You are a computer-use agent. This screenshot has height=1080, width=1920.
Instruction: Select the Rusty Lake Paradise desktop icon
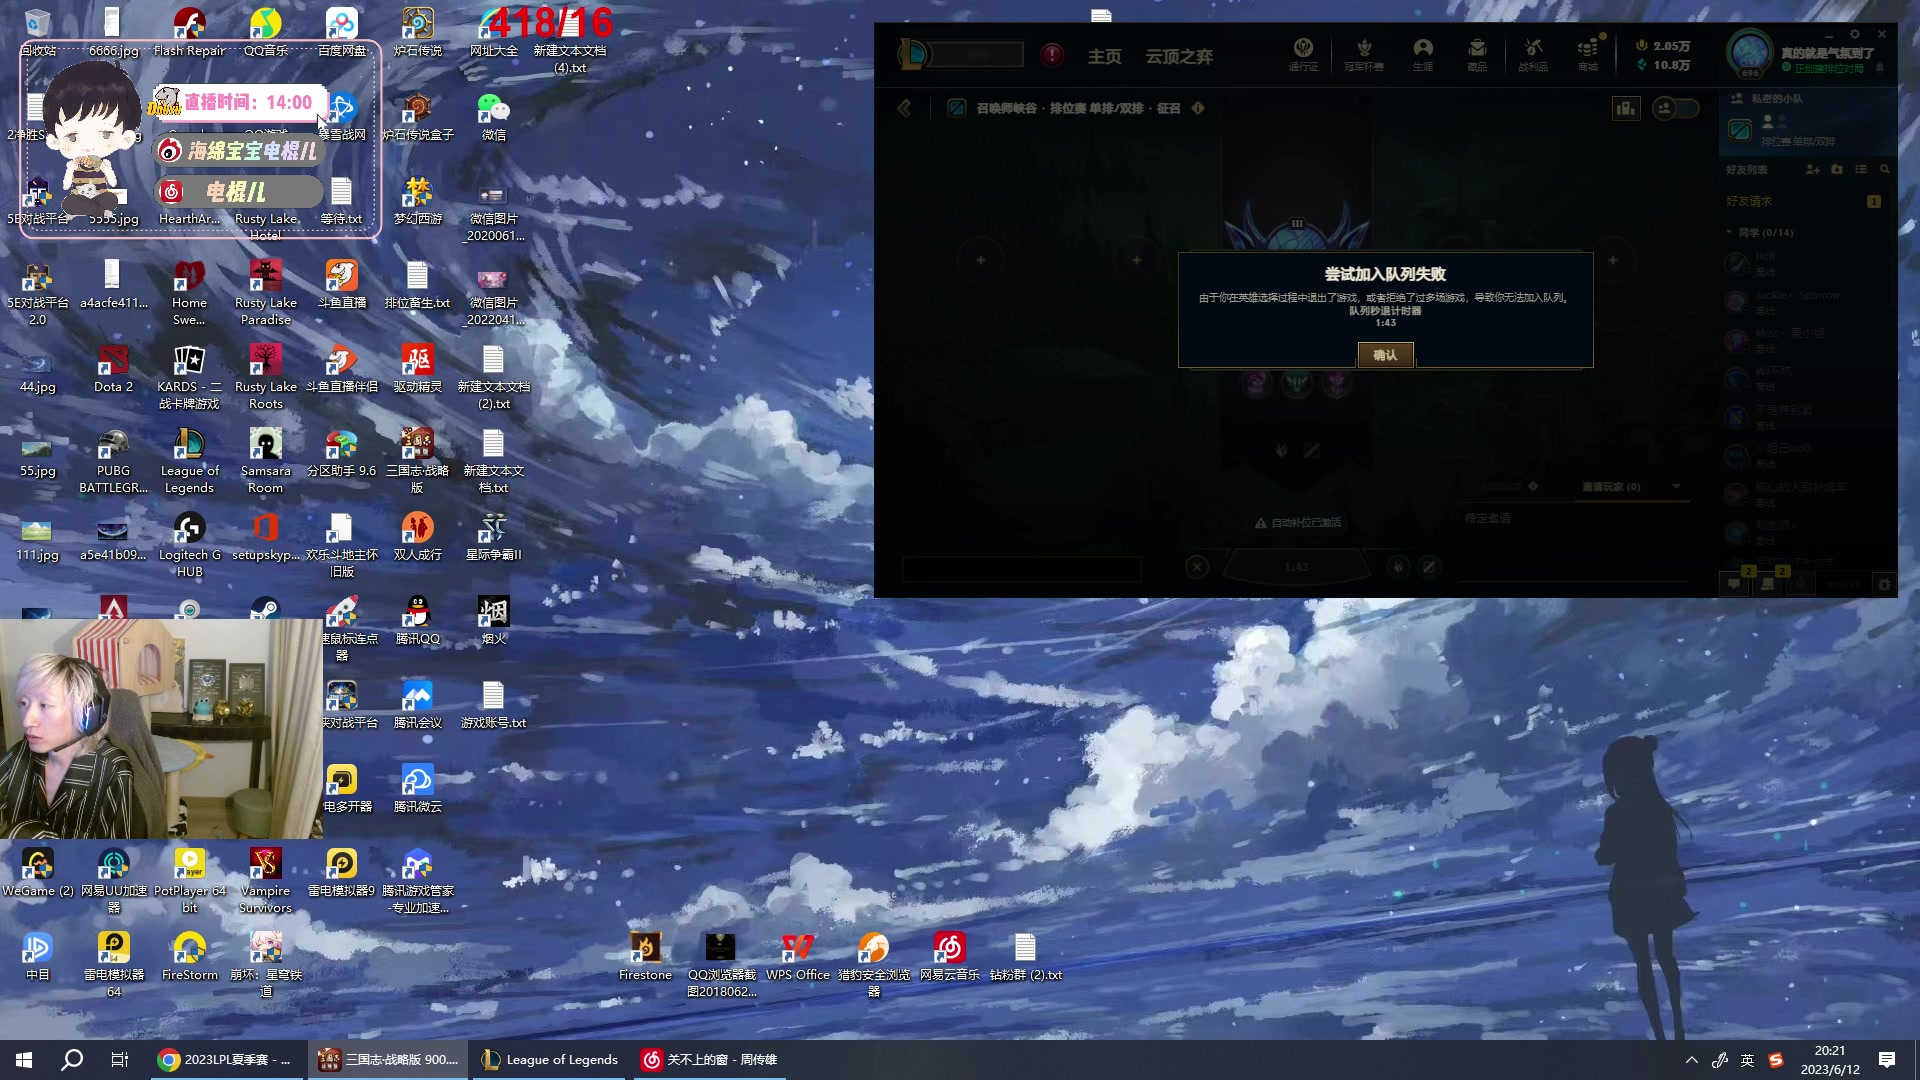coord(265,293)
